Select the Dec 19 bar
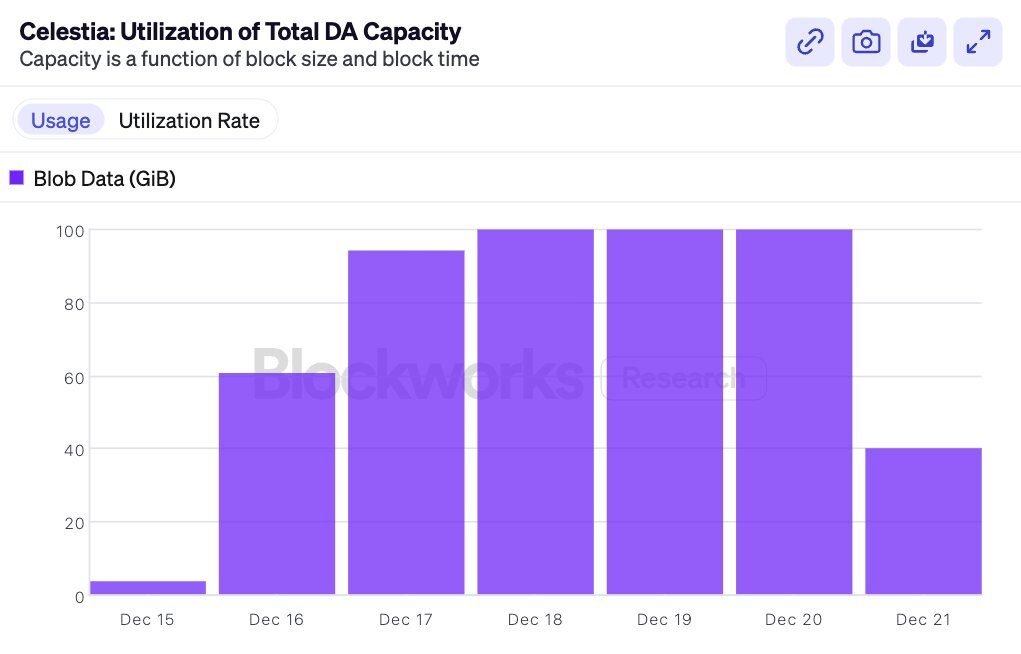The height and width of the screenshot is (654, 1021). click(664, 412)
